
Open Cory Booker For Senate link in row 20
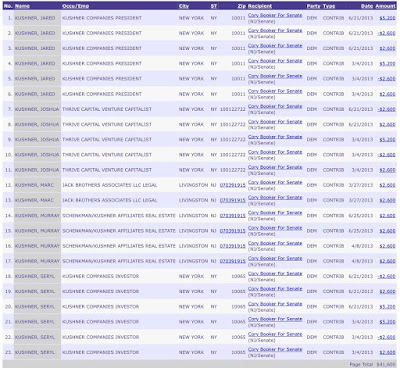[x=275, y=304]
